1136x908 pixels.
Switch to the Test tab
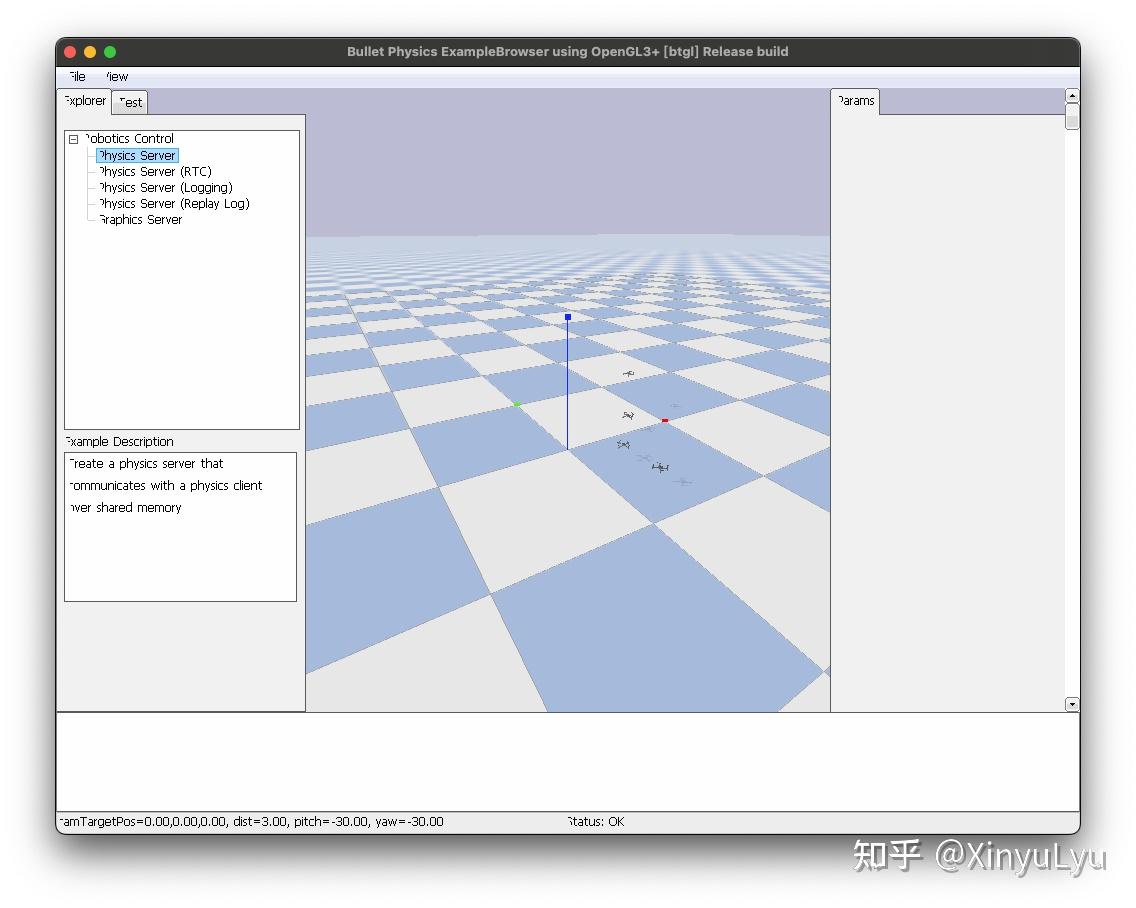click(x=129, y=102)
